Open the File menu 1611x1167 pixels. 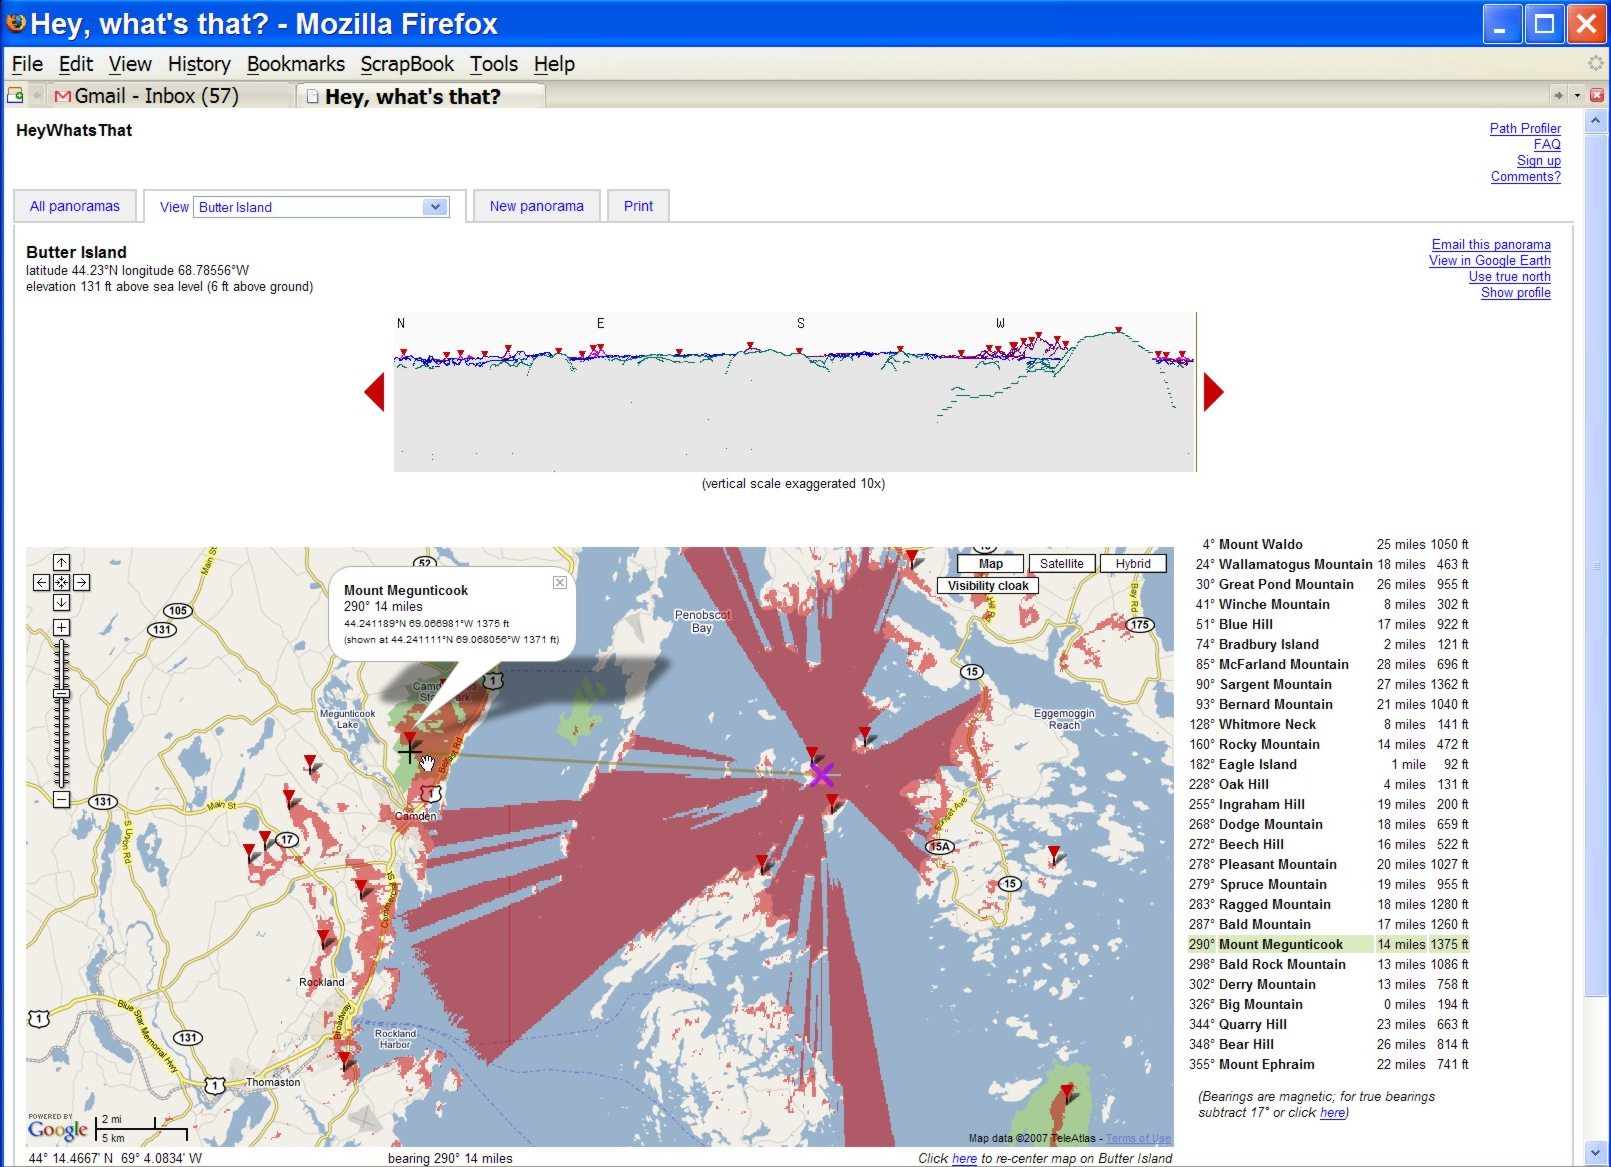point(27,64)
